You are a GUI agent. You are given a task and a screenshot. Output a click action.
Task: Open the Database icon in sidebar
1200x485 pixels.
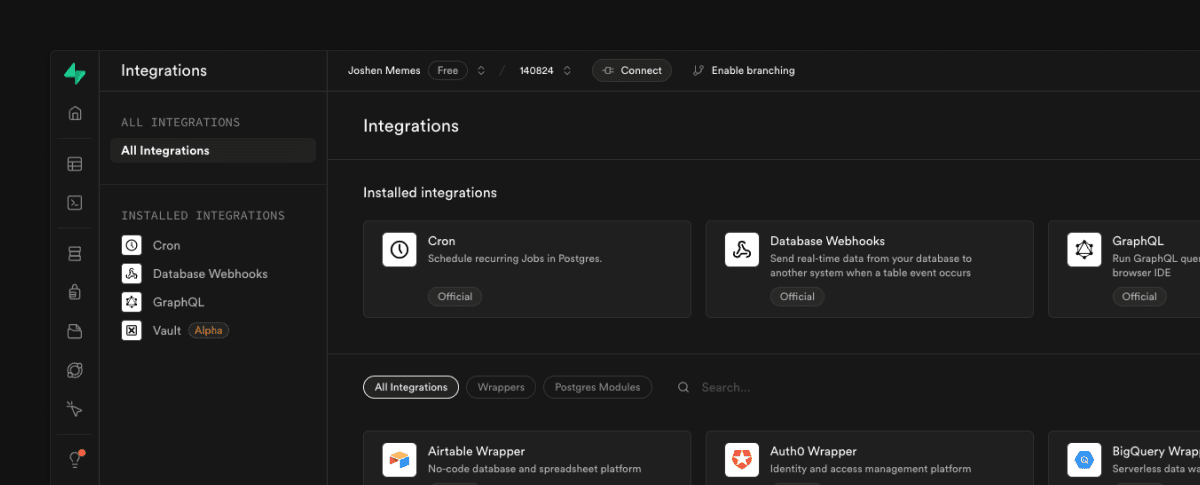click(75, 254)
